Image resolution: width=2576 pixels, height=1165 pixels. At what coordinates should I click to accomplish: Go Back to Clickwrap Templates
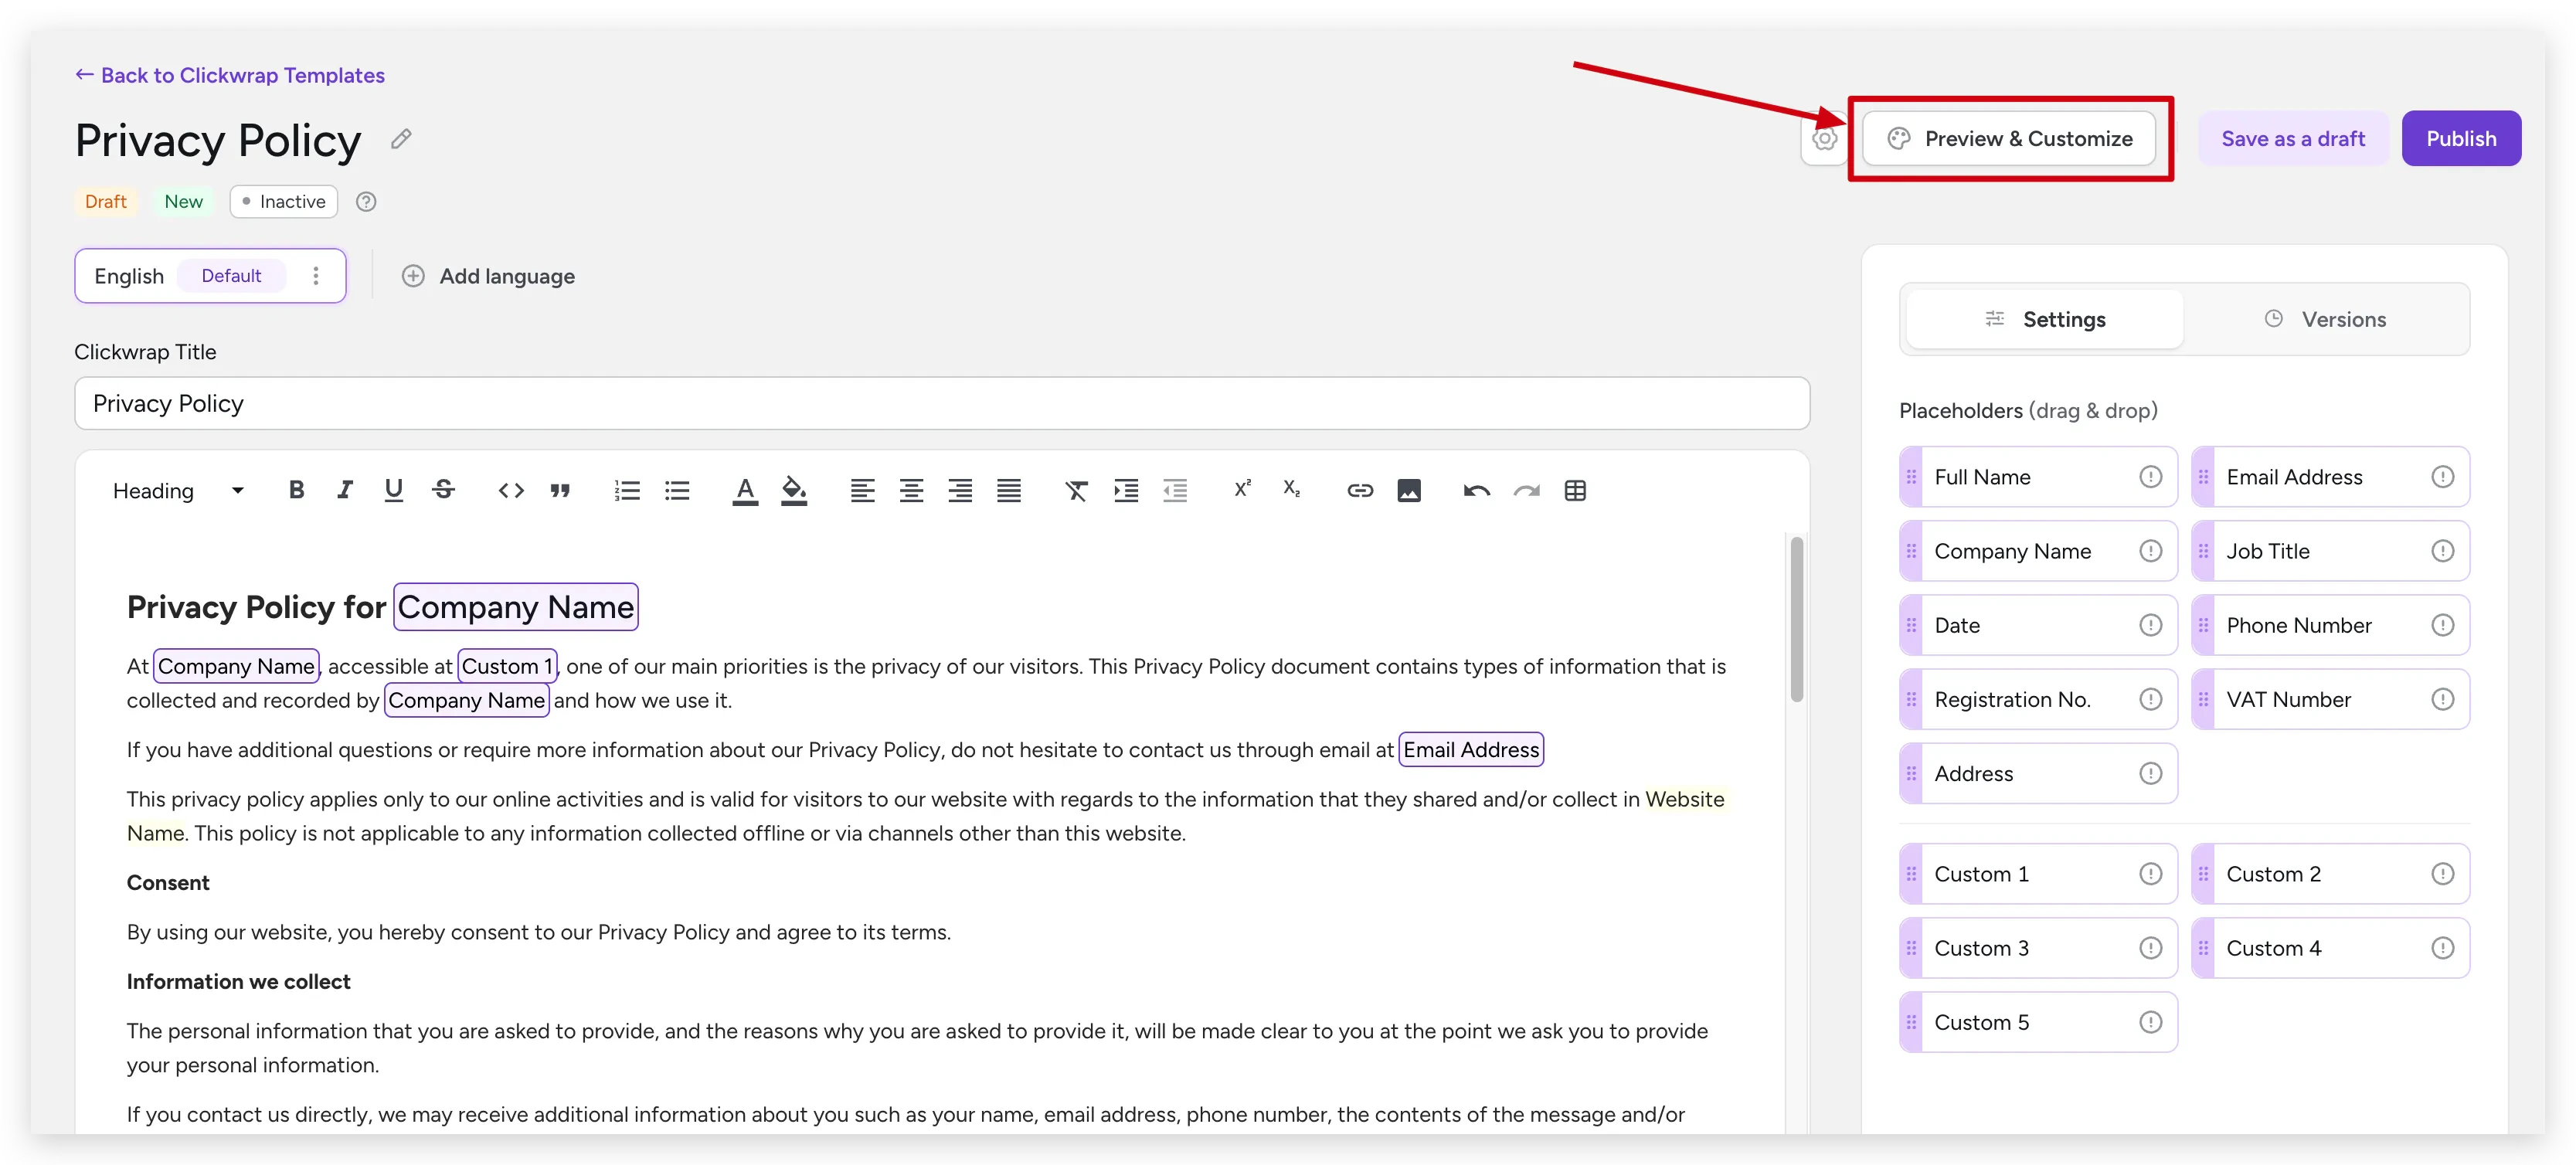[x=229, y=74]
